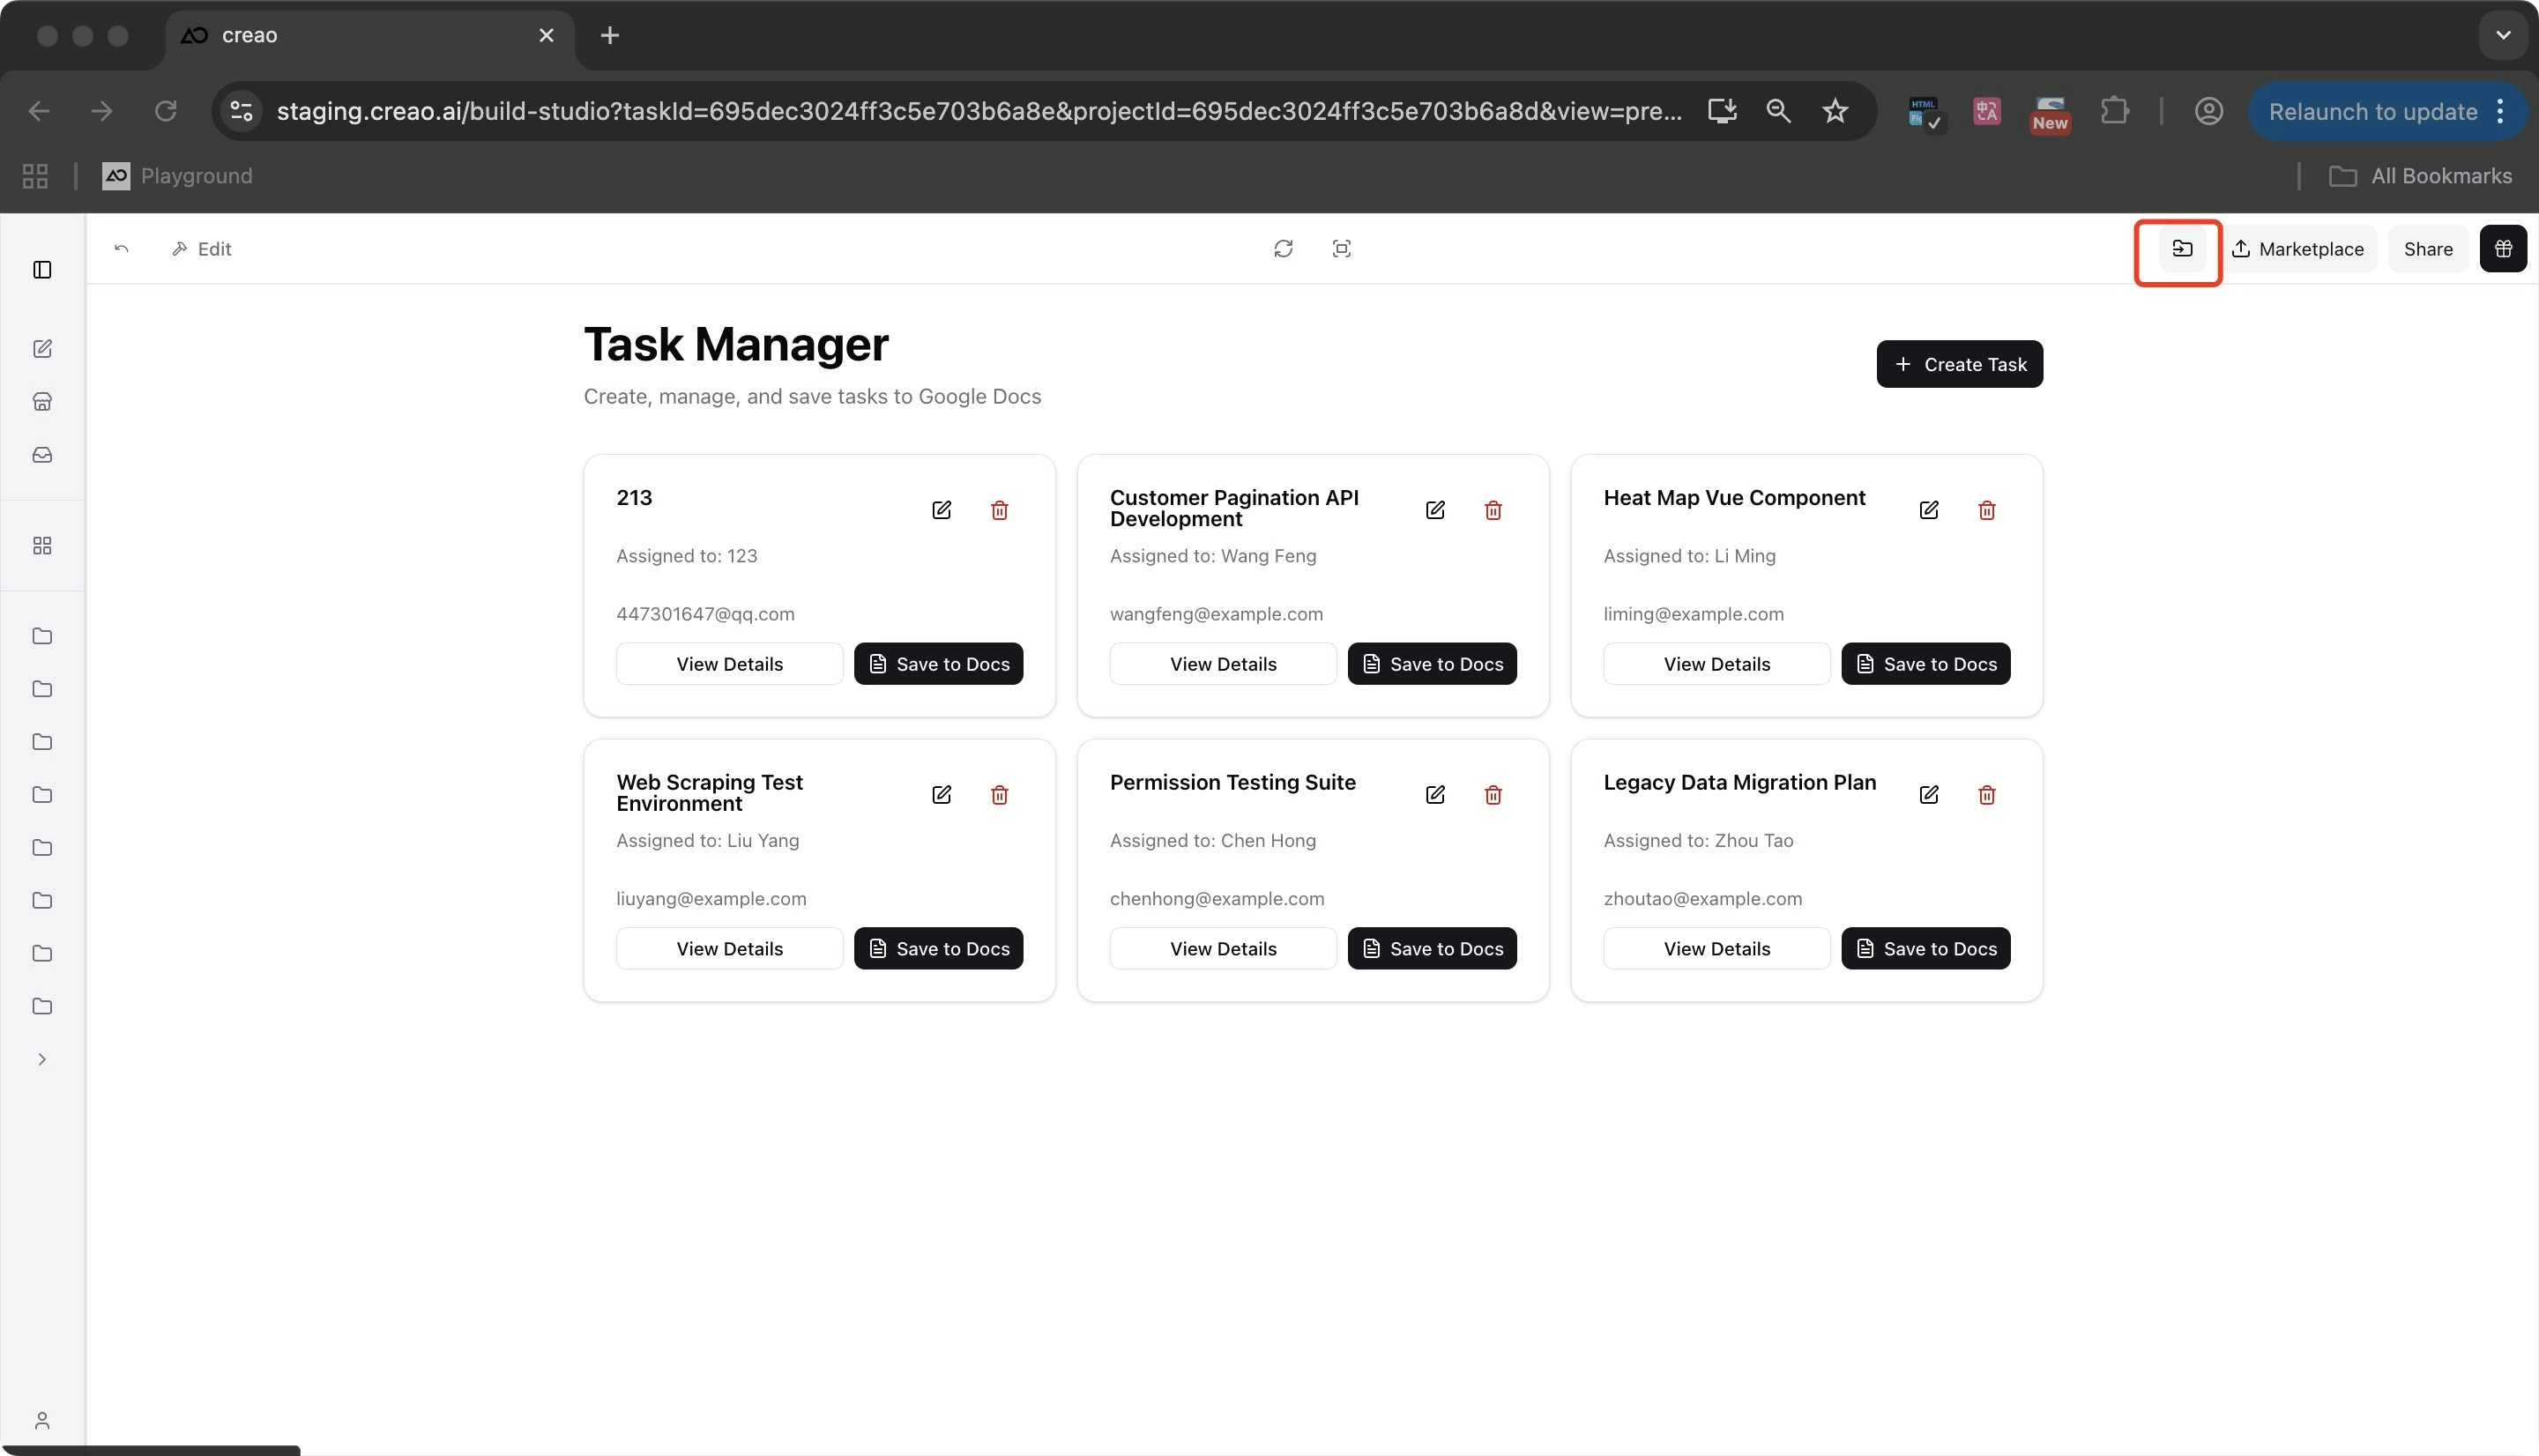
Task: Open Chrome tab search dropdown arrow
Action: coord(2502,36)
